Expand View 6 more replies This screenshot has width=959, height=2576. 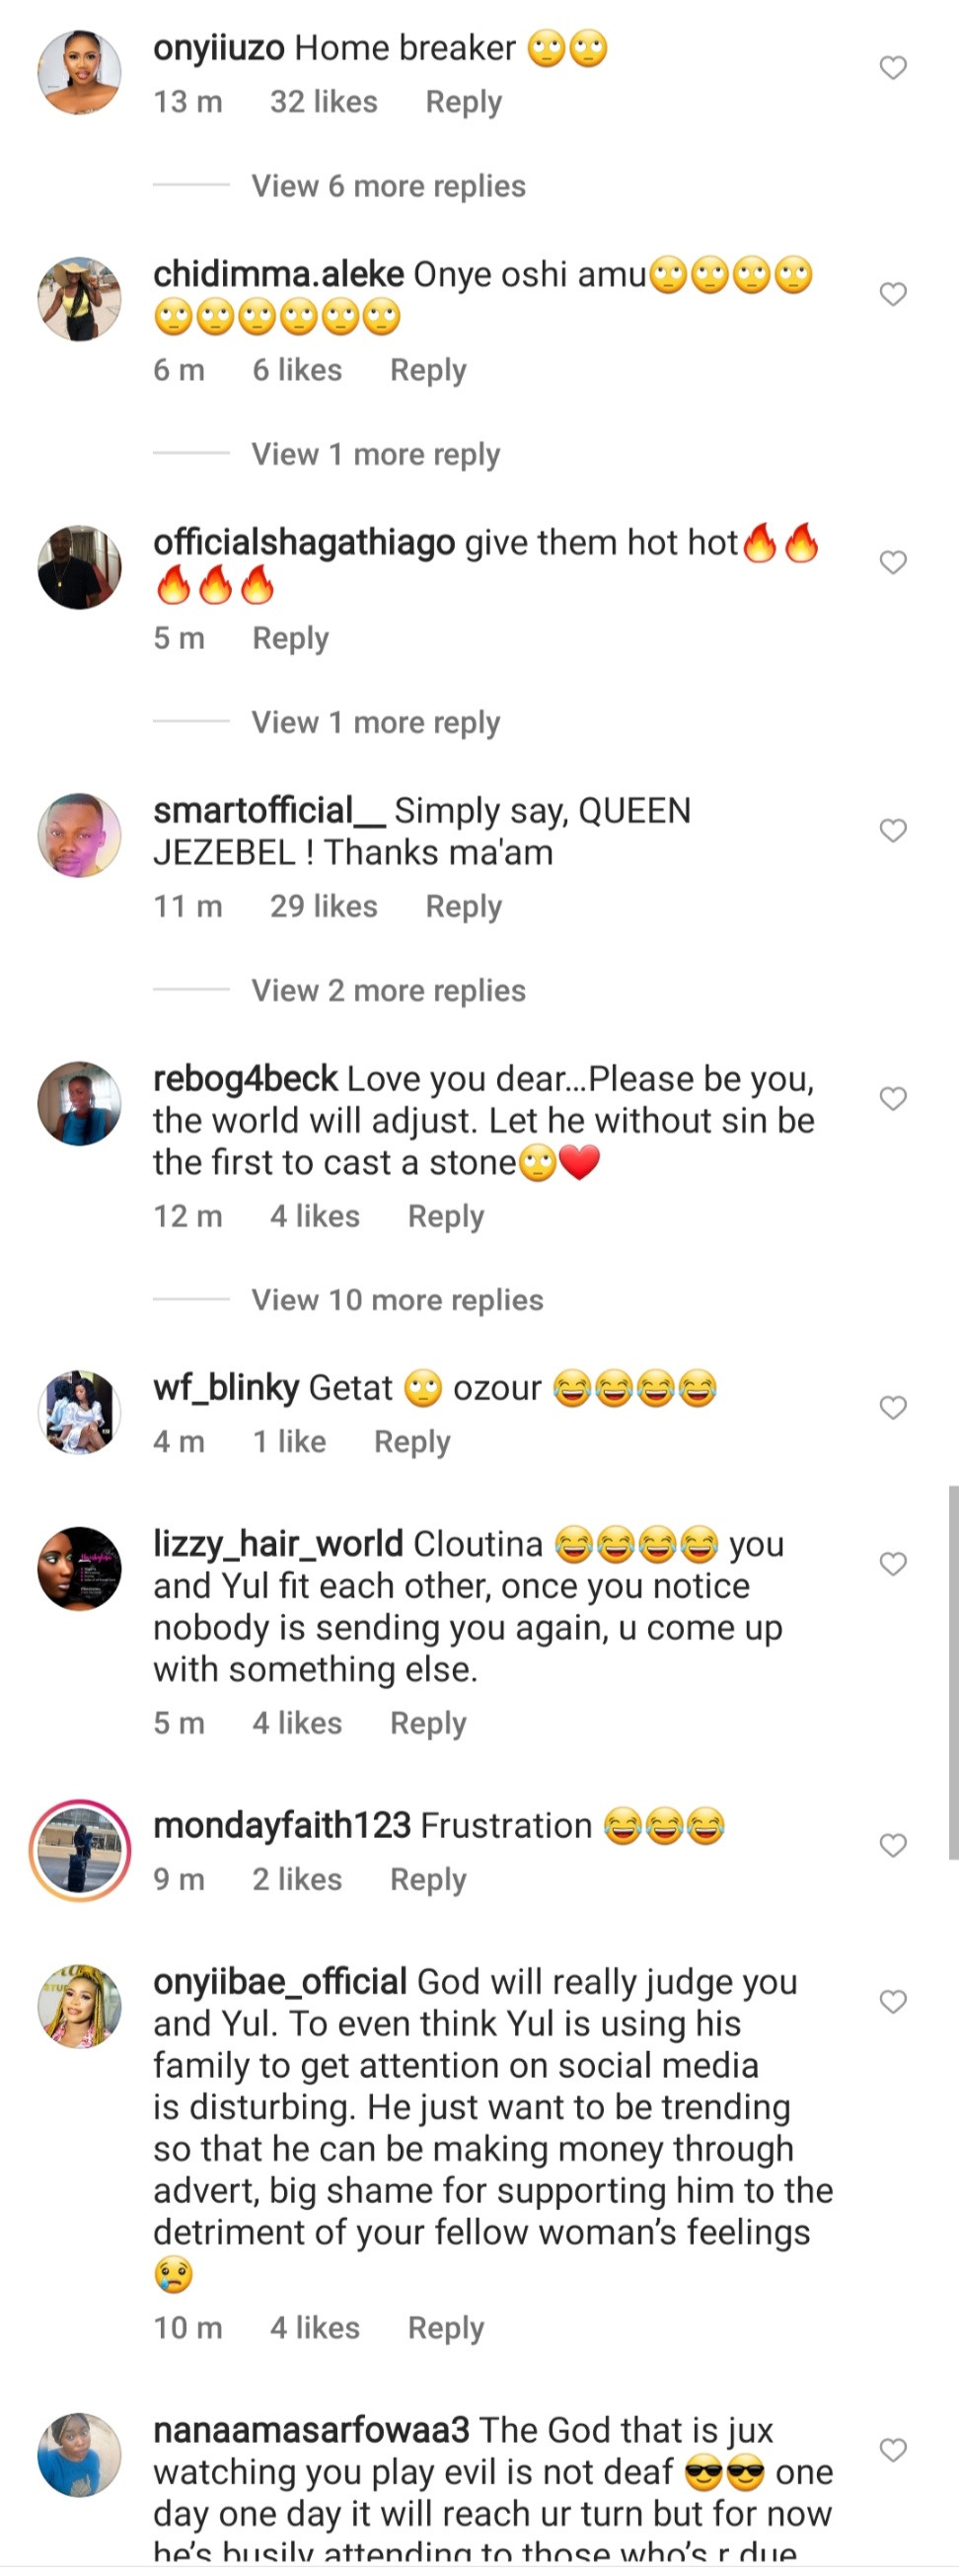point(388,186)
